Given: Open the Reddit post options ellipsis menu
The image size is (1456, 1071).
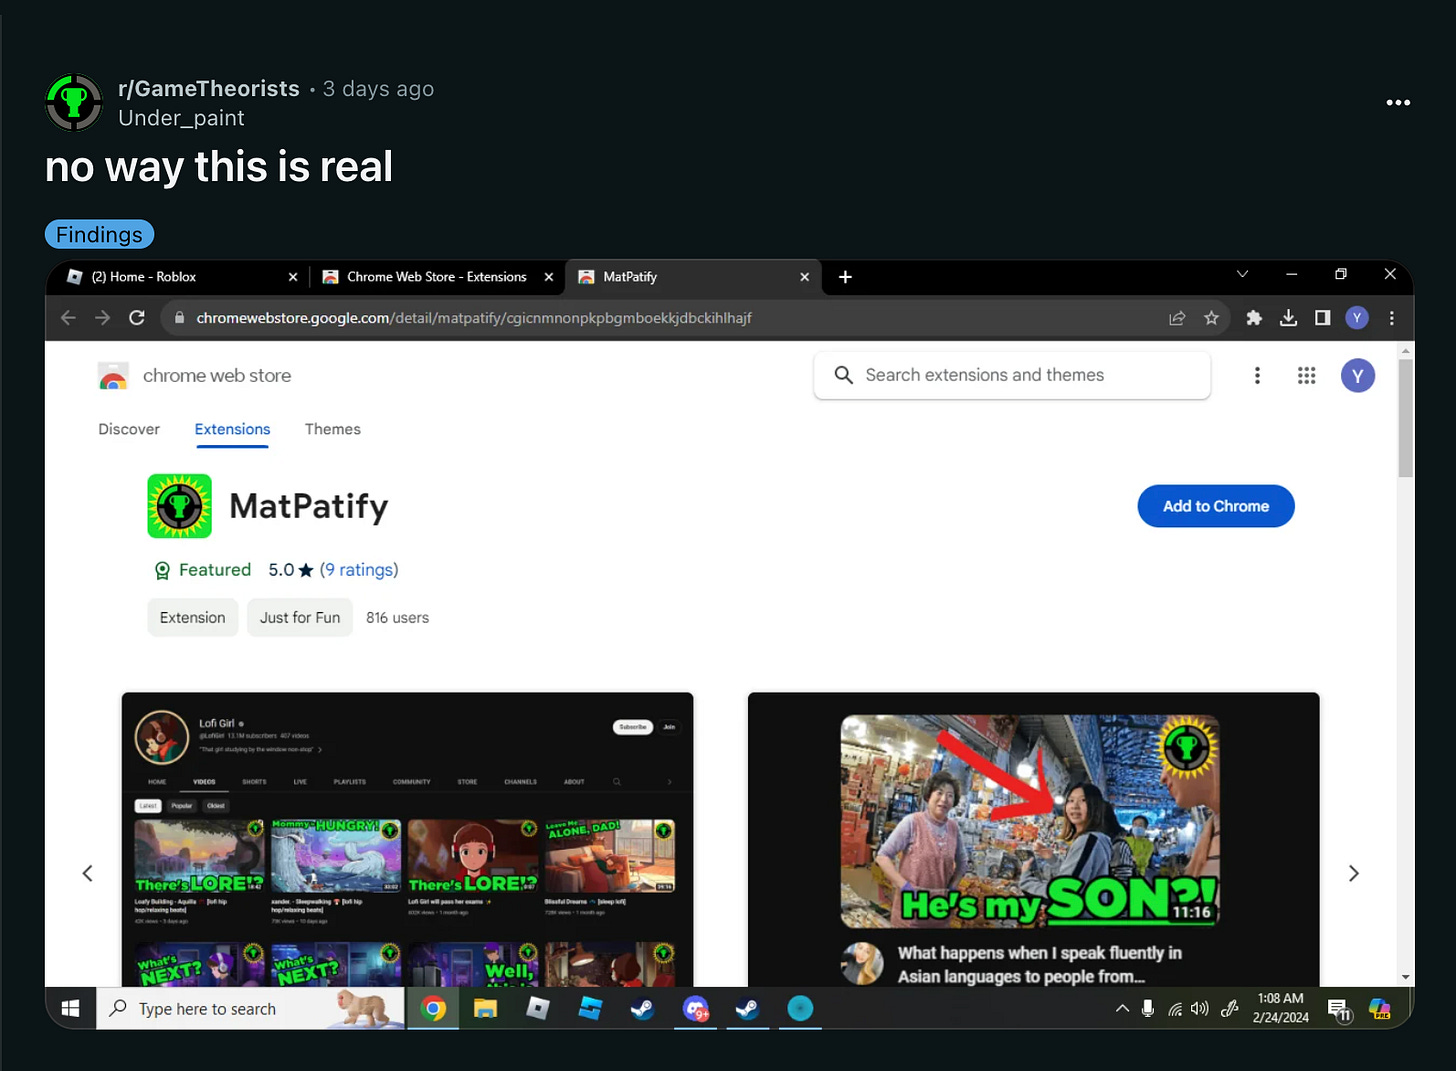Looking at the screenshot, I should 1398,103.
